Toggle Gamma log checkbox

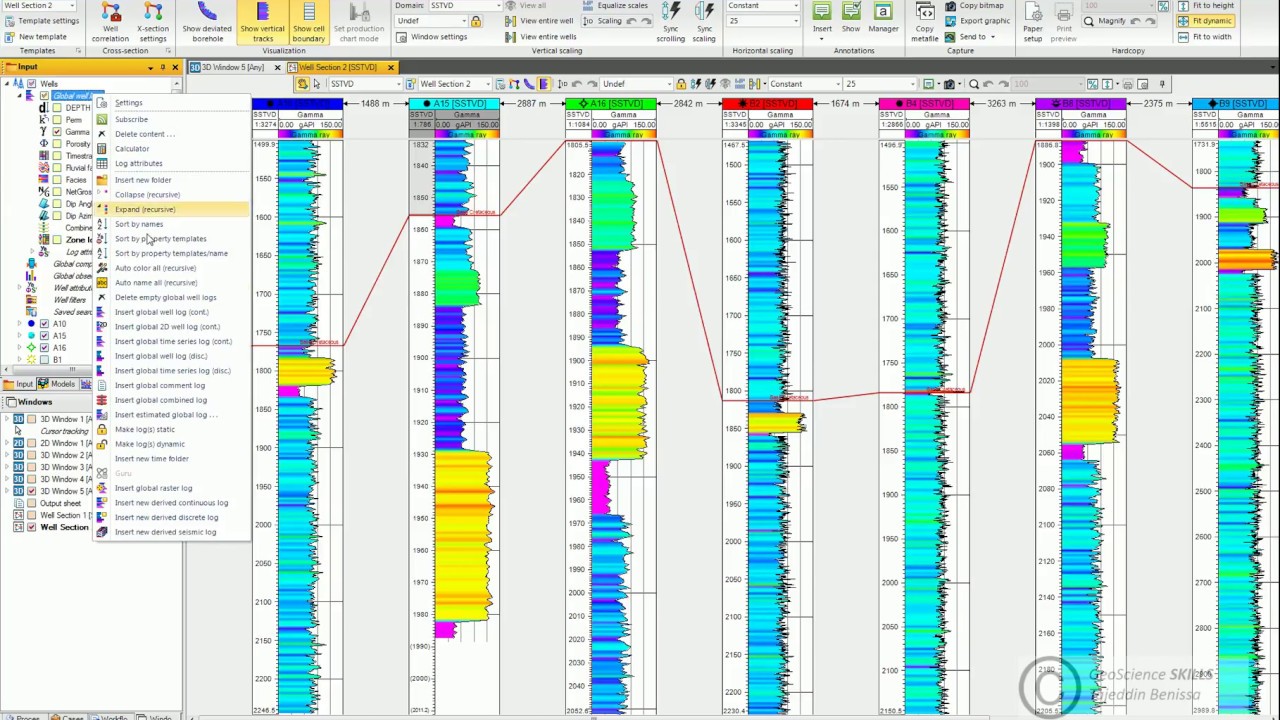56,132
